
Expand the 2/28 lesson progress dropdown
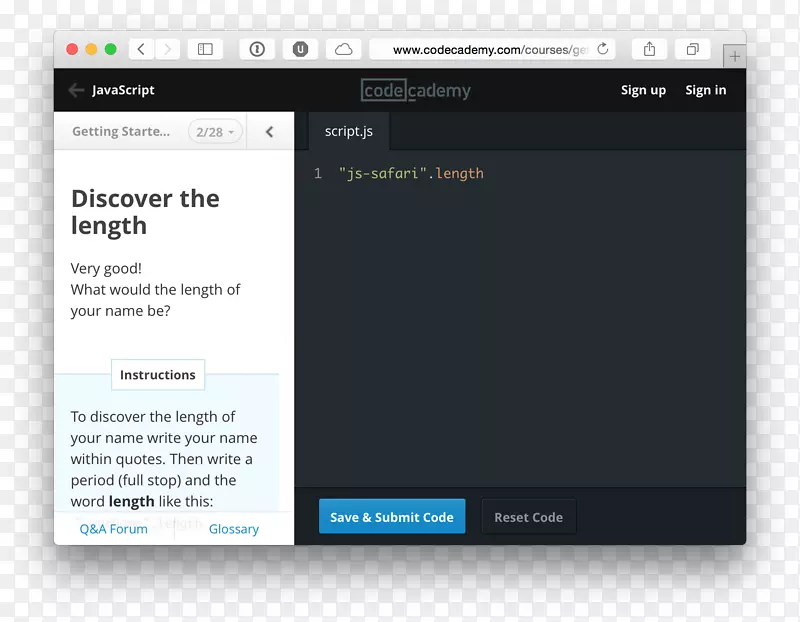tap(215, 132)
